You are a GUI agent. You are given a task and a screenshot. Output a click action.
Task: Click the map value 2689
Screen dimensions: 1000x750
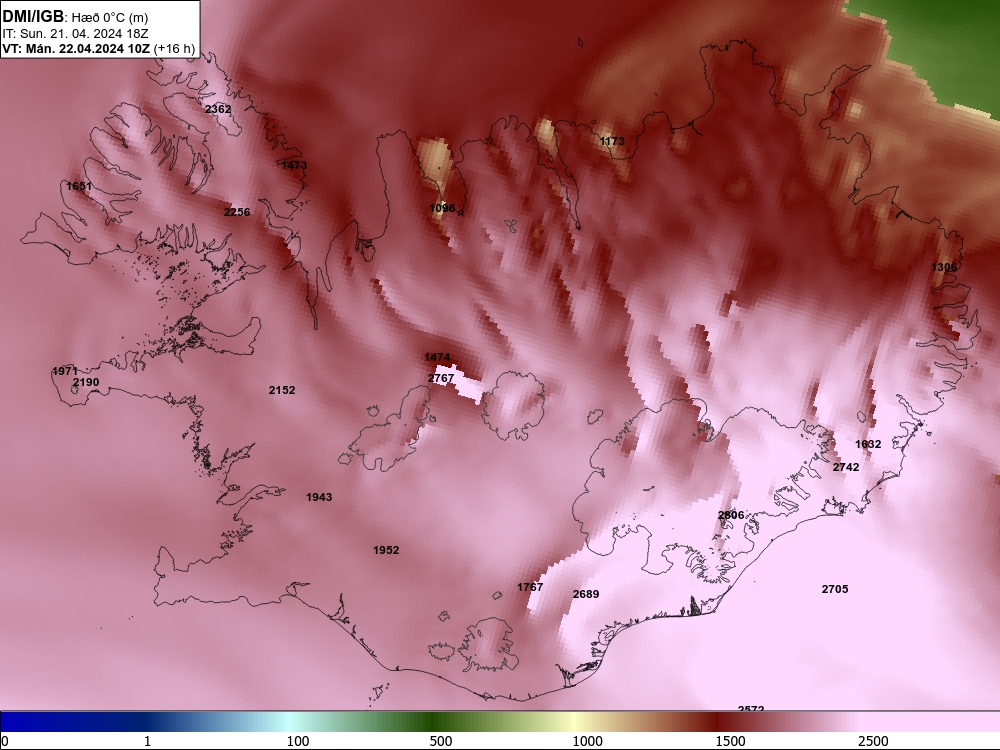pyautogui.click(x=585, y=594)
